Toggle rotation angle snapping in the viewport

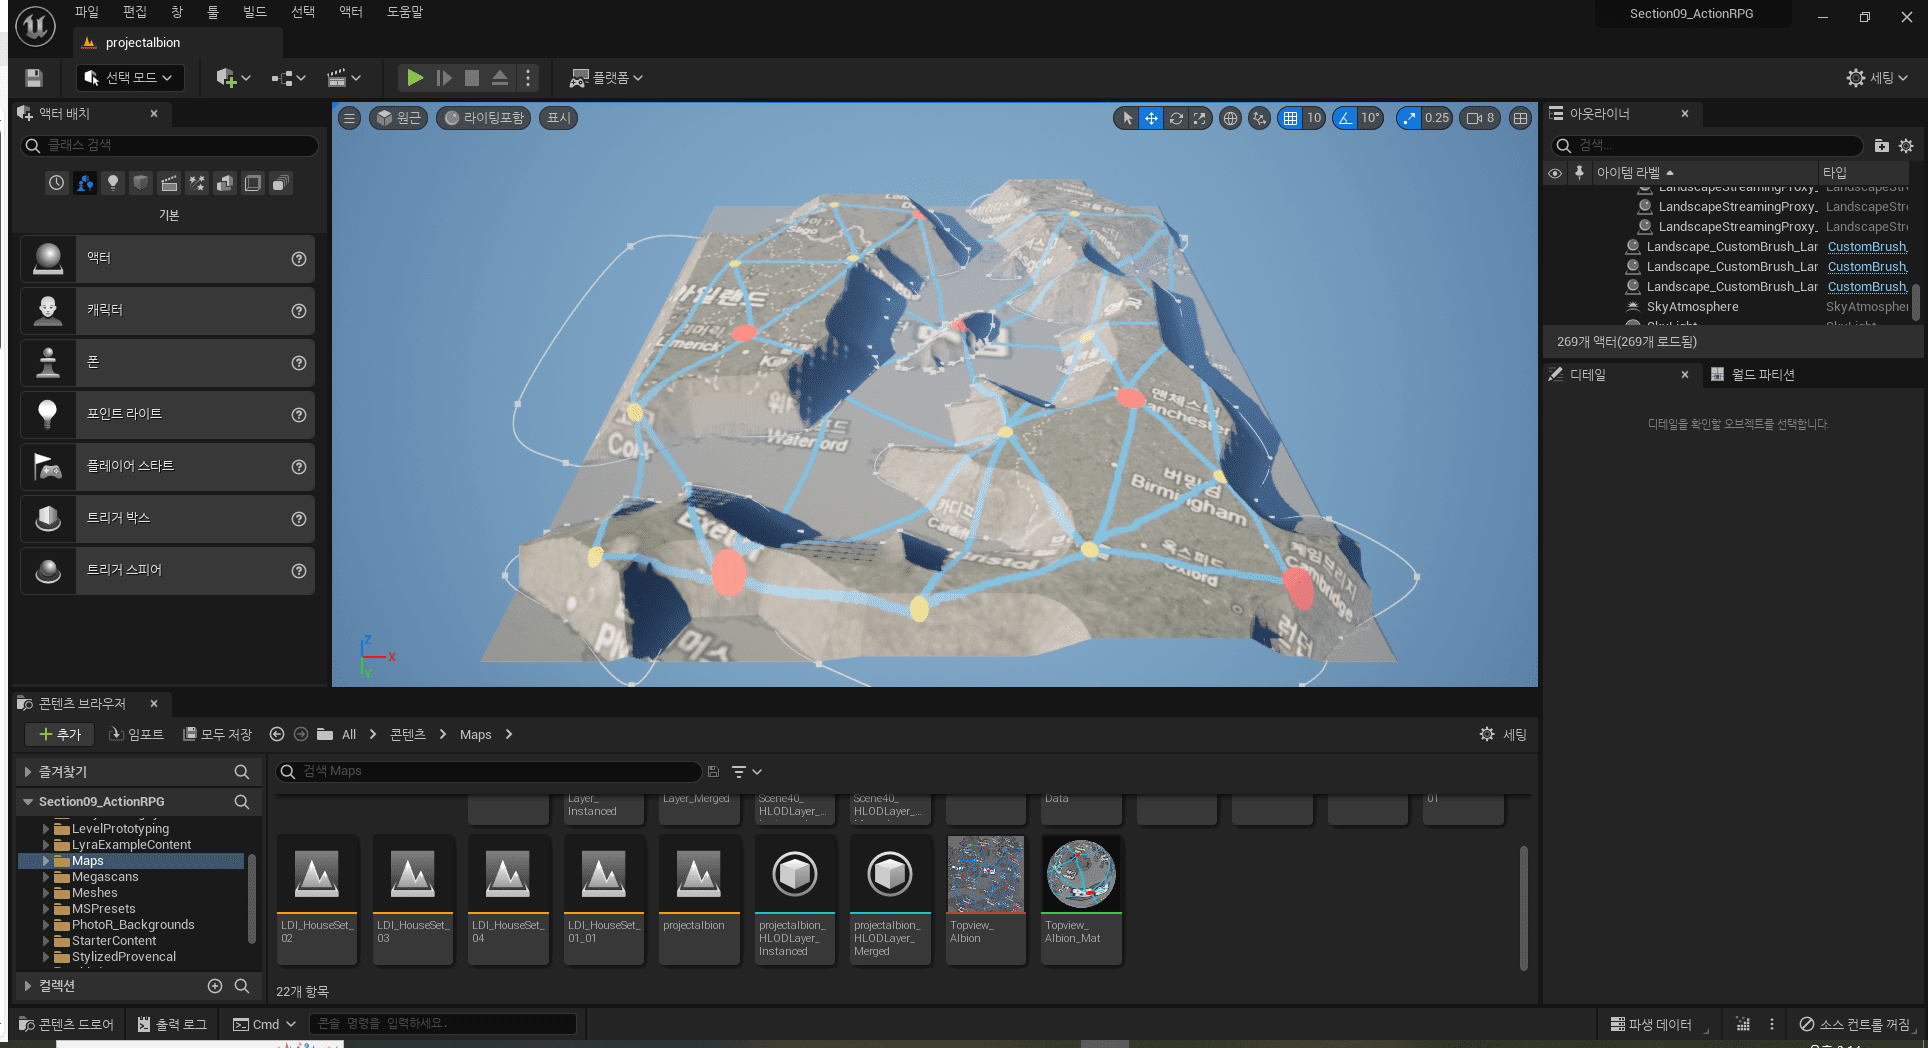point(1346,118)
